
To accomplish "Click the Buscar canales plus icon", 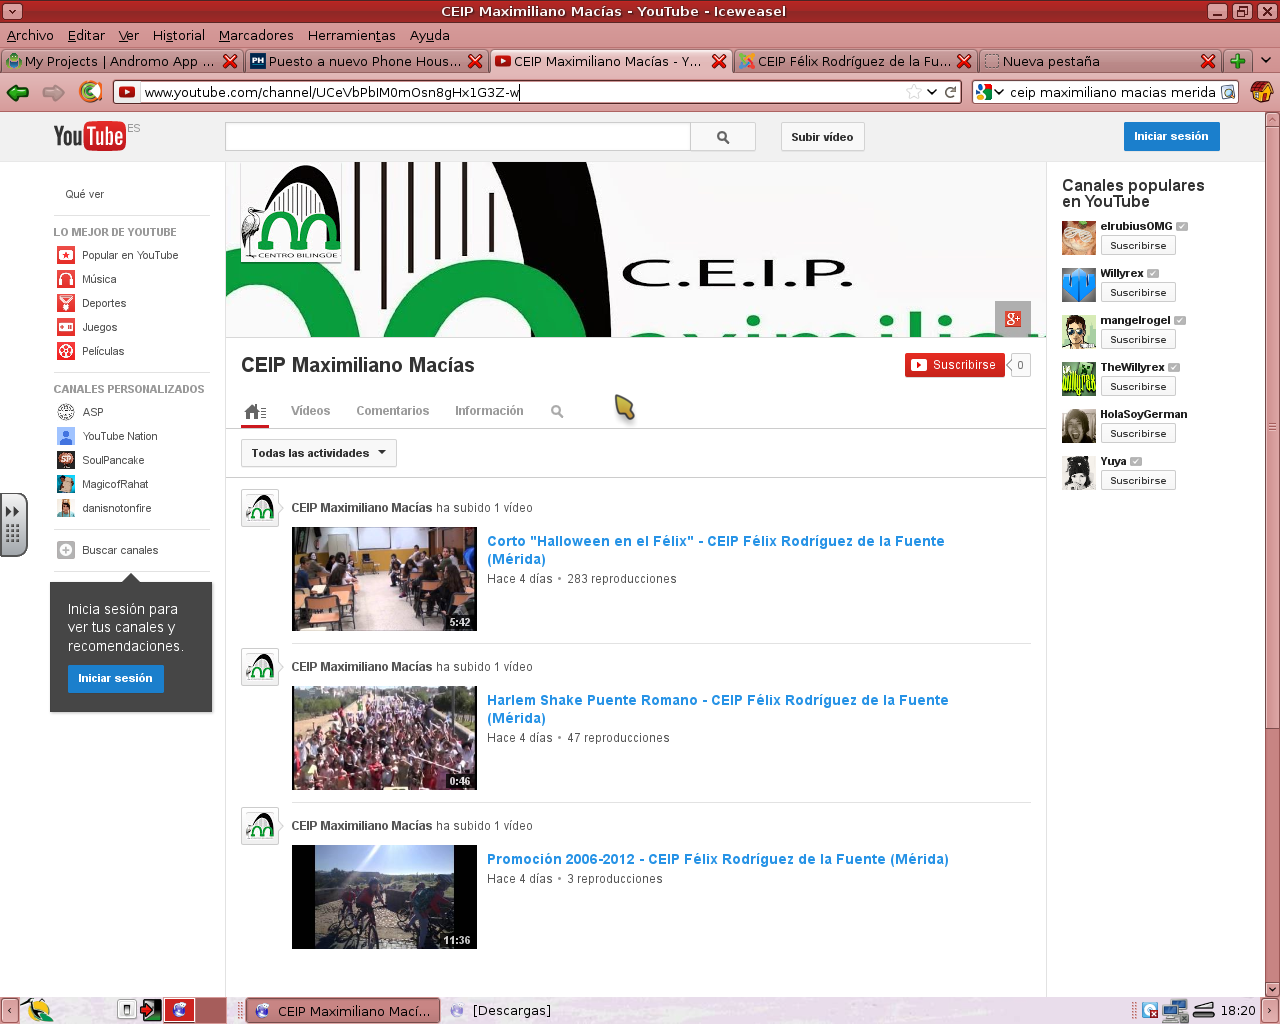I will (x=66, y=550).
